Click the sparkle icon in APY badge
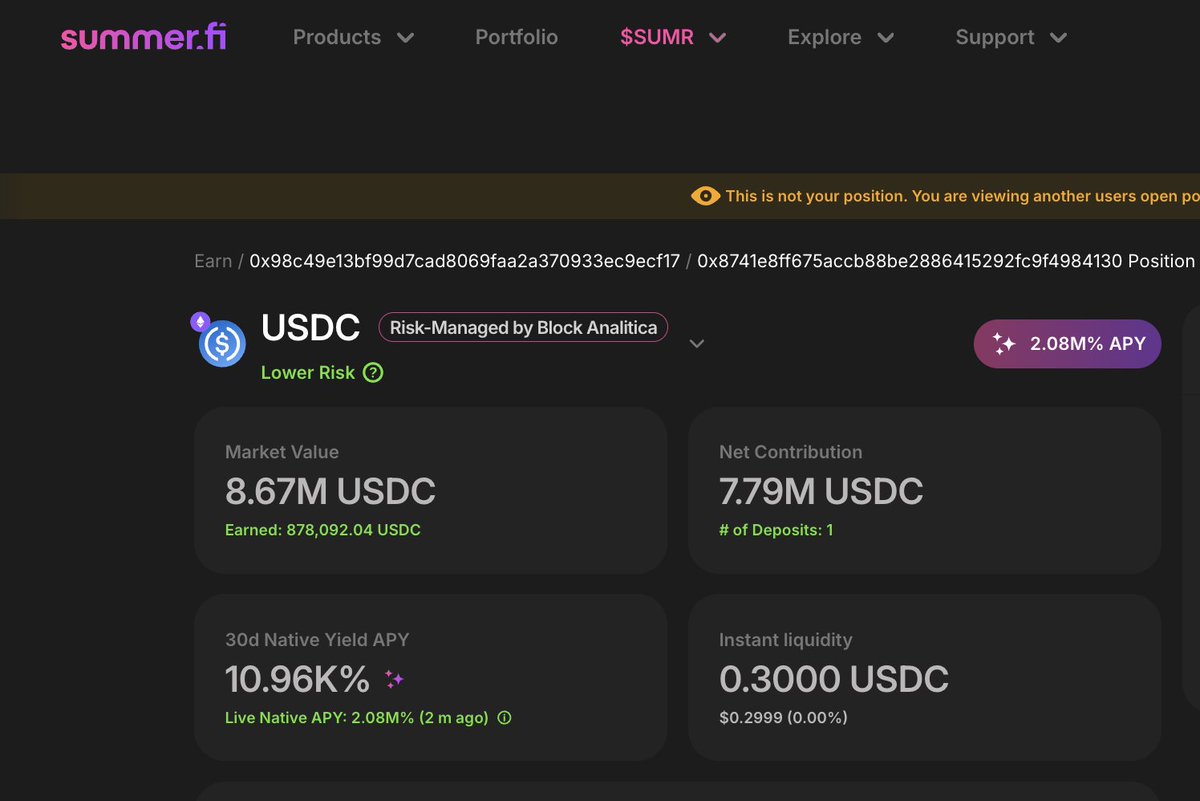 (1004, 344)
